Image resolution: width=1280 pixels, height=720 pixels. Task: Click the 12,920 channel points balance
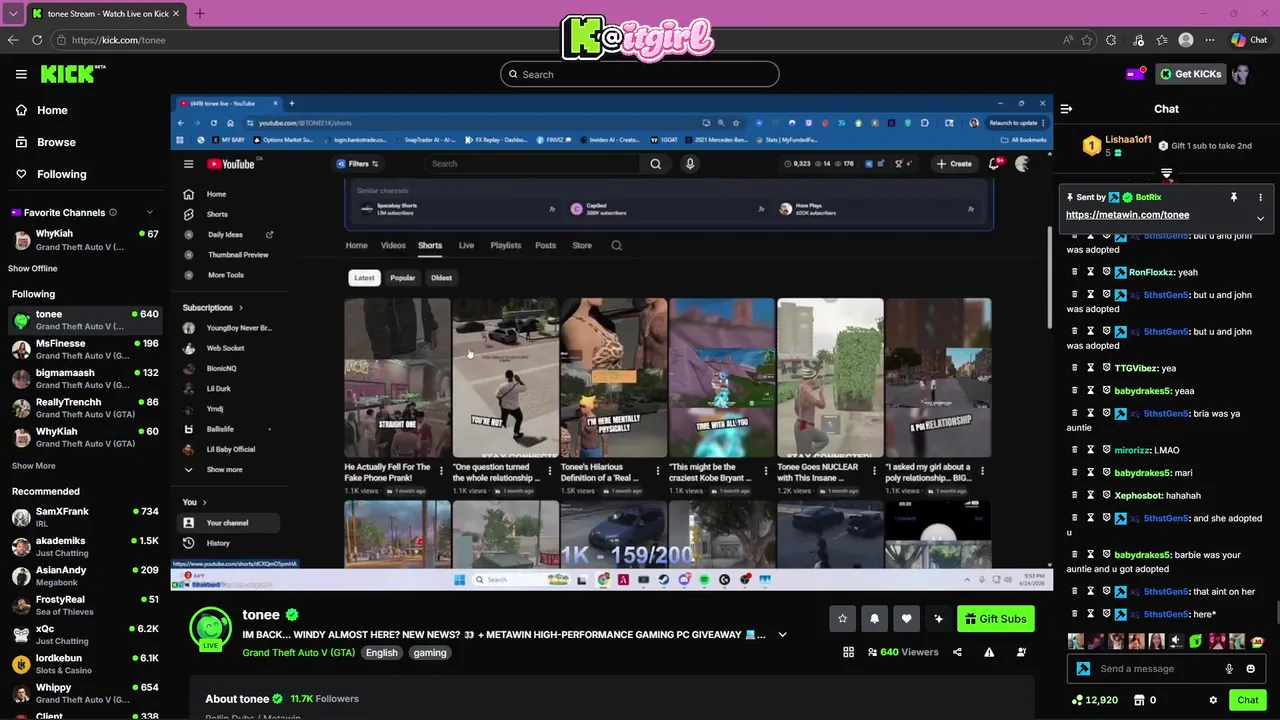[1095, 700]
